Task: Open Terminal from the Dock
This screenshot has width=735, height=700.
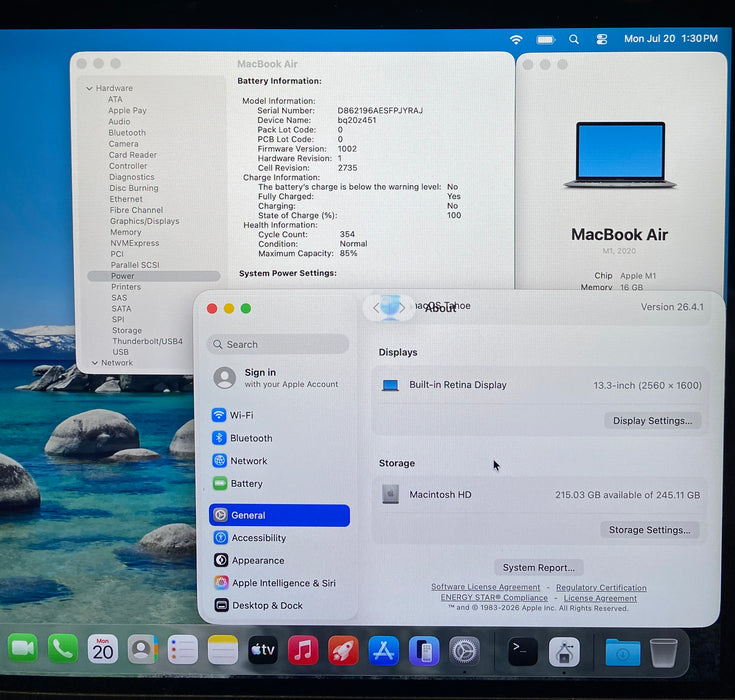Action: pyautogui.click(x=523, y=652)
